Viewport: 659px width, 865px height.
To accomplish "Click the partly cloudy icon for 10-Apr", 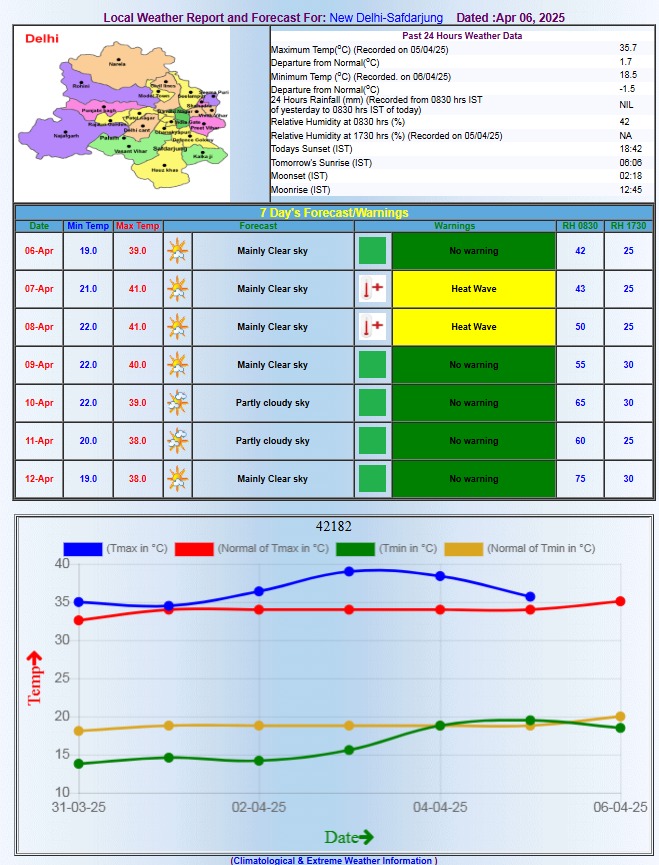I will point(178,403).
